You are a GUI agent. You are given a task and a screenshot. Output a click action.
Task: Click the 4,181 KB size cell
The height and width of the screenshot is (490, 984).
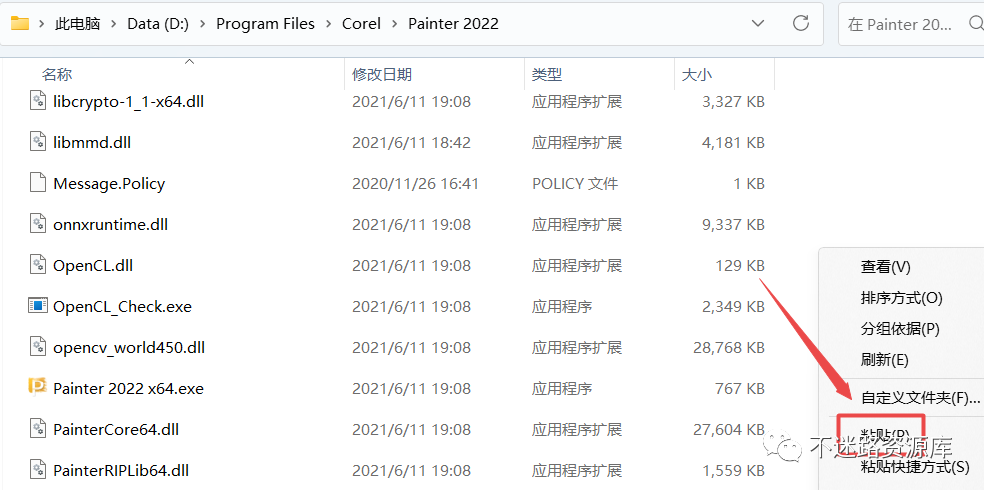(733, 142)
